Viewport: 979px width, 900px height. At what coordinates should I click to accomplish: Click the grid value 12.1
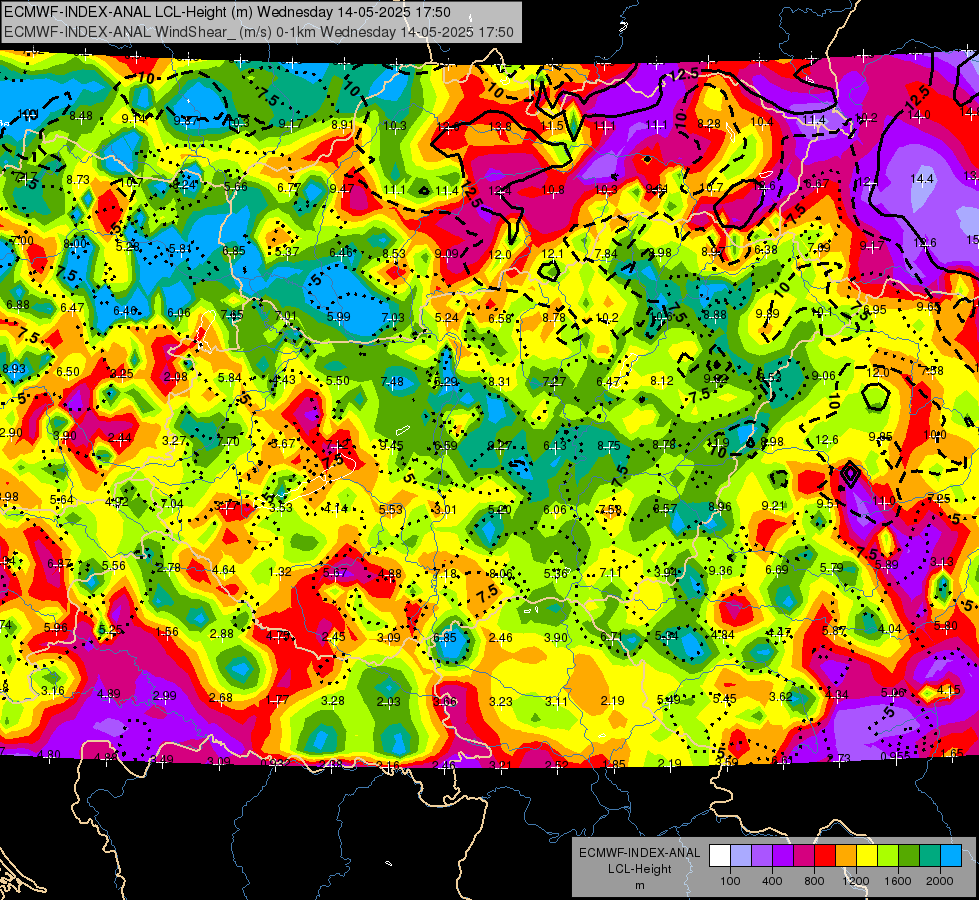point(552,254)
